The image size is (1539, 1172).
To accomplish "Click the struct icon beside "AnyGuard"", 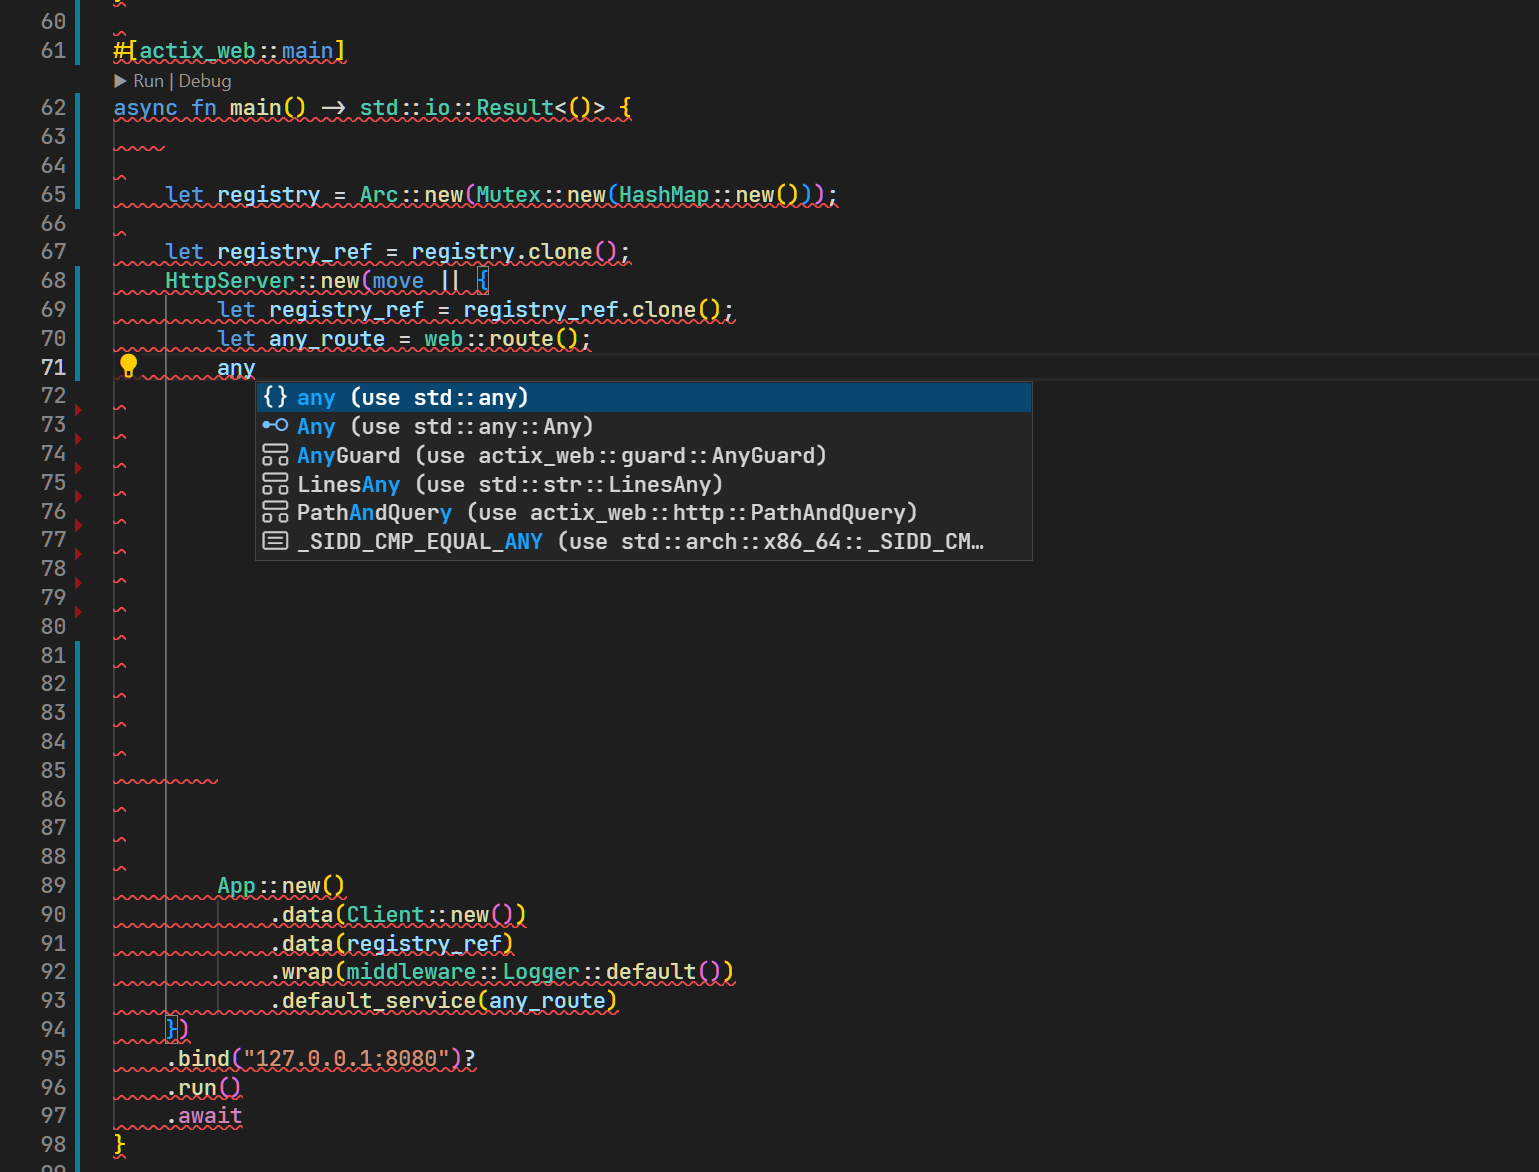I will click(274, 455).
